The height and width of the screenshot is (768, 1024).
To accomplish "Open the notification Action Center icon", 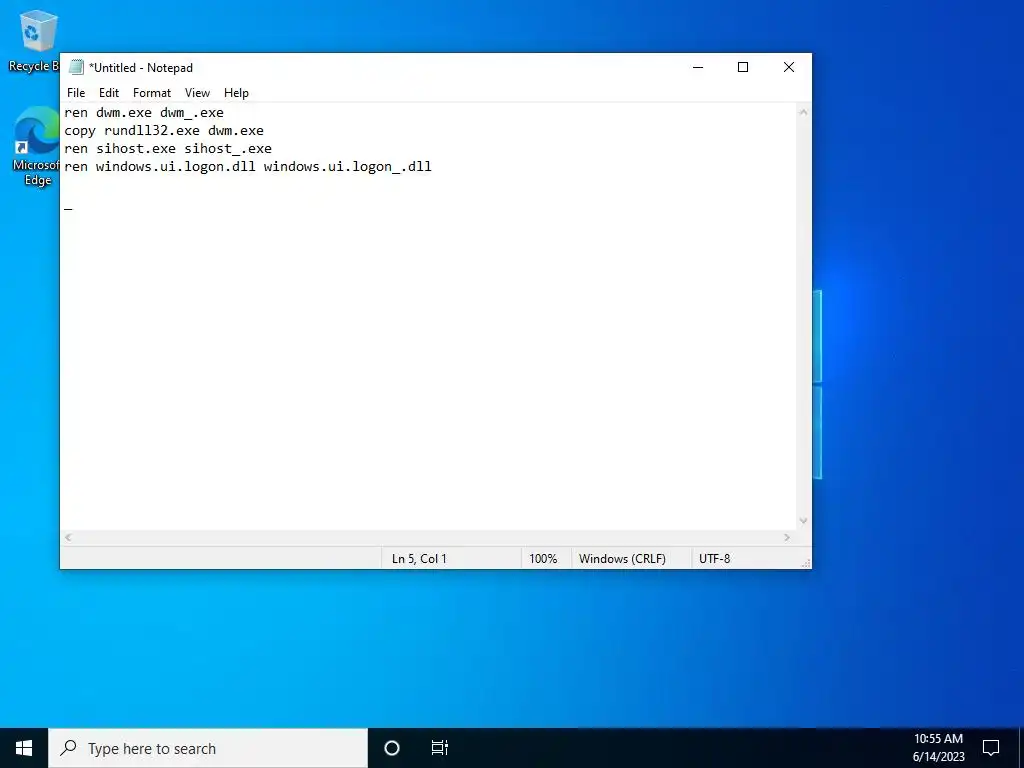I will pos(991,748).
